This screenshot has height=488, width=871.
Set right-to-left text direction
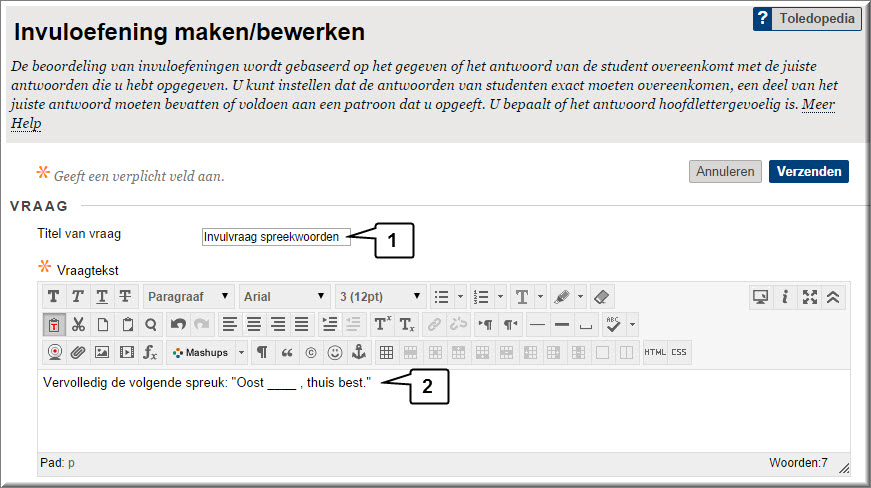tap(510, 324)
